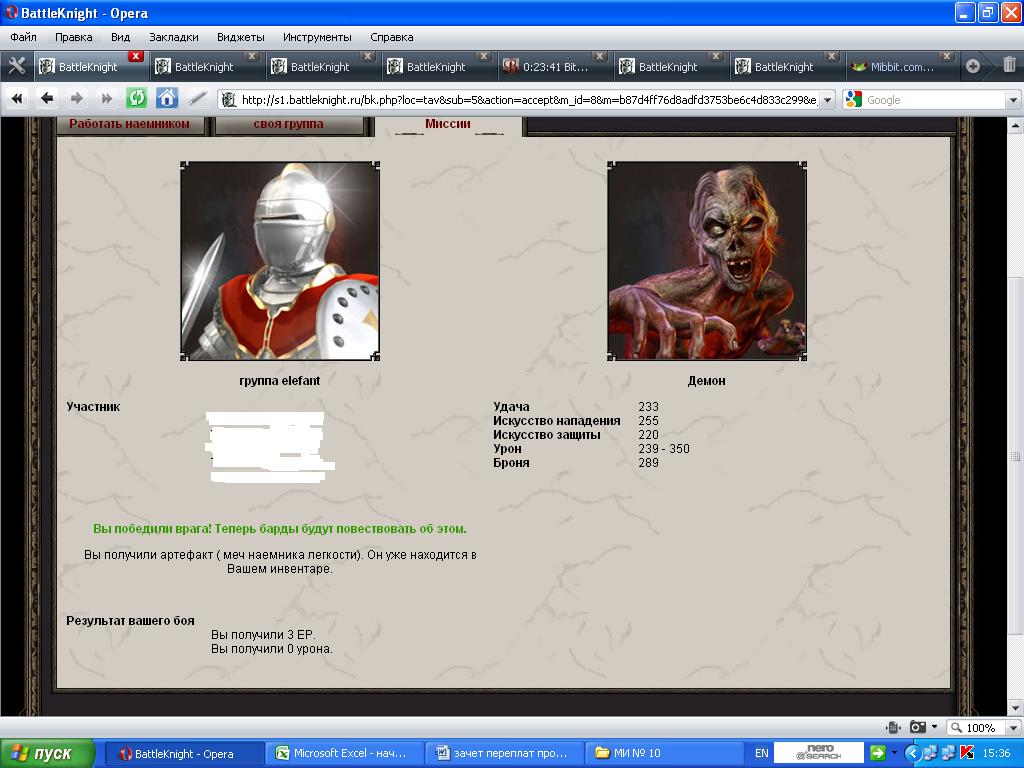Click the Fast Forward button
This screenshot has width=1024, height=768.
coord(106,99)
